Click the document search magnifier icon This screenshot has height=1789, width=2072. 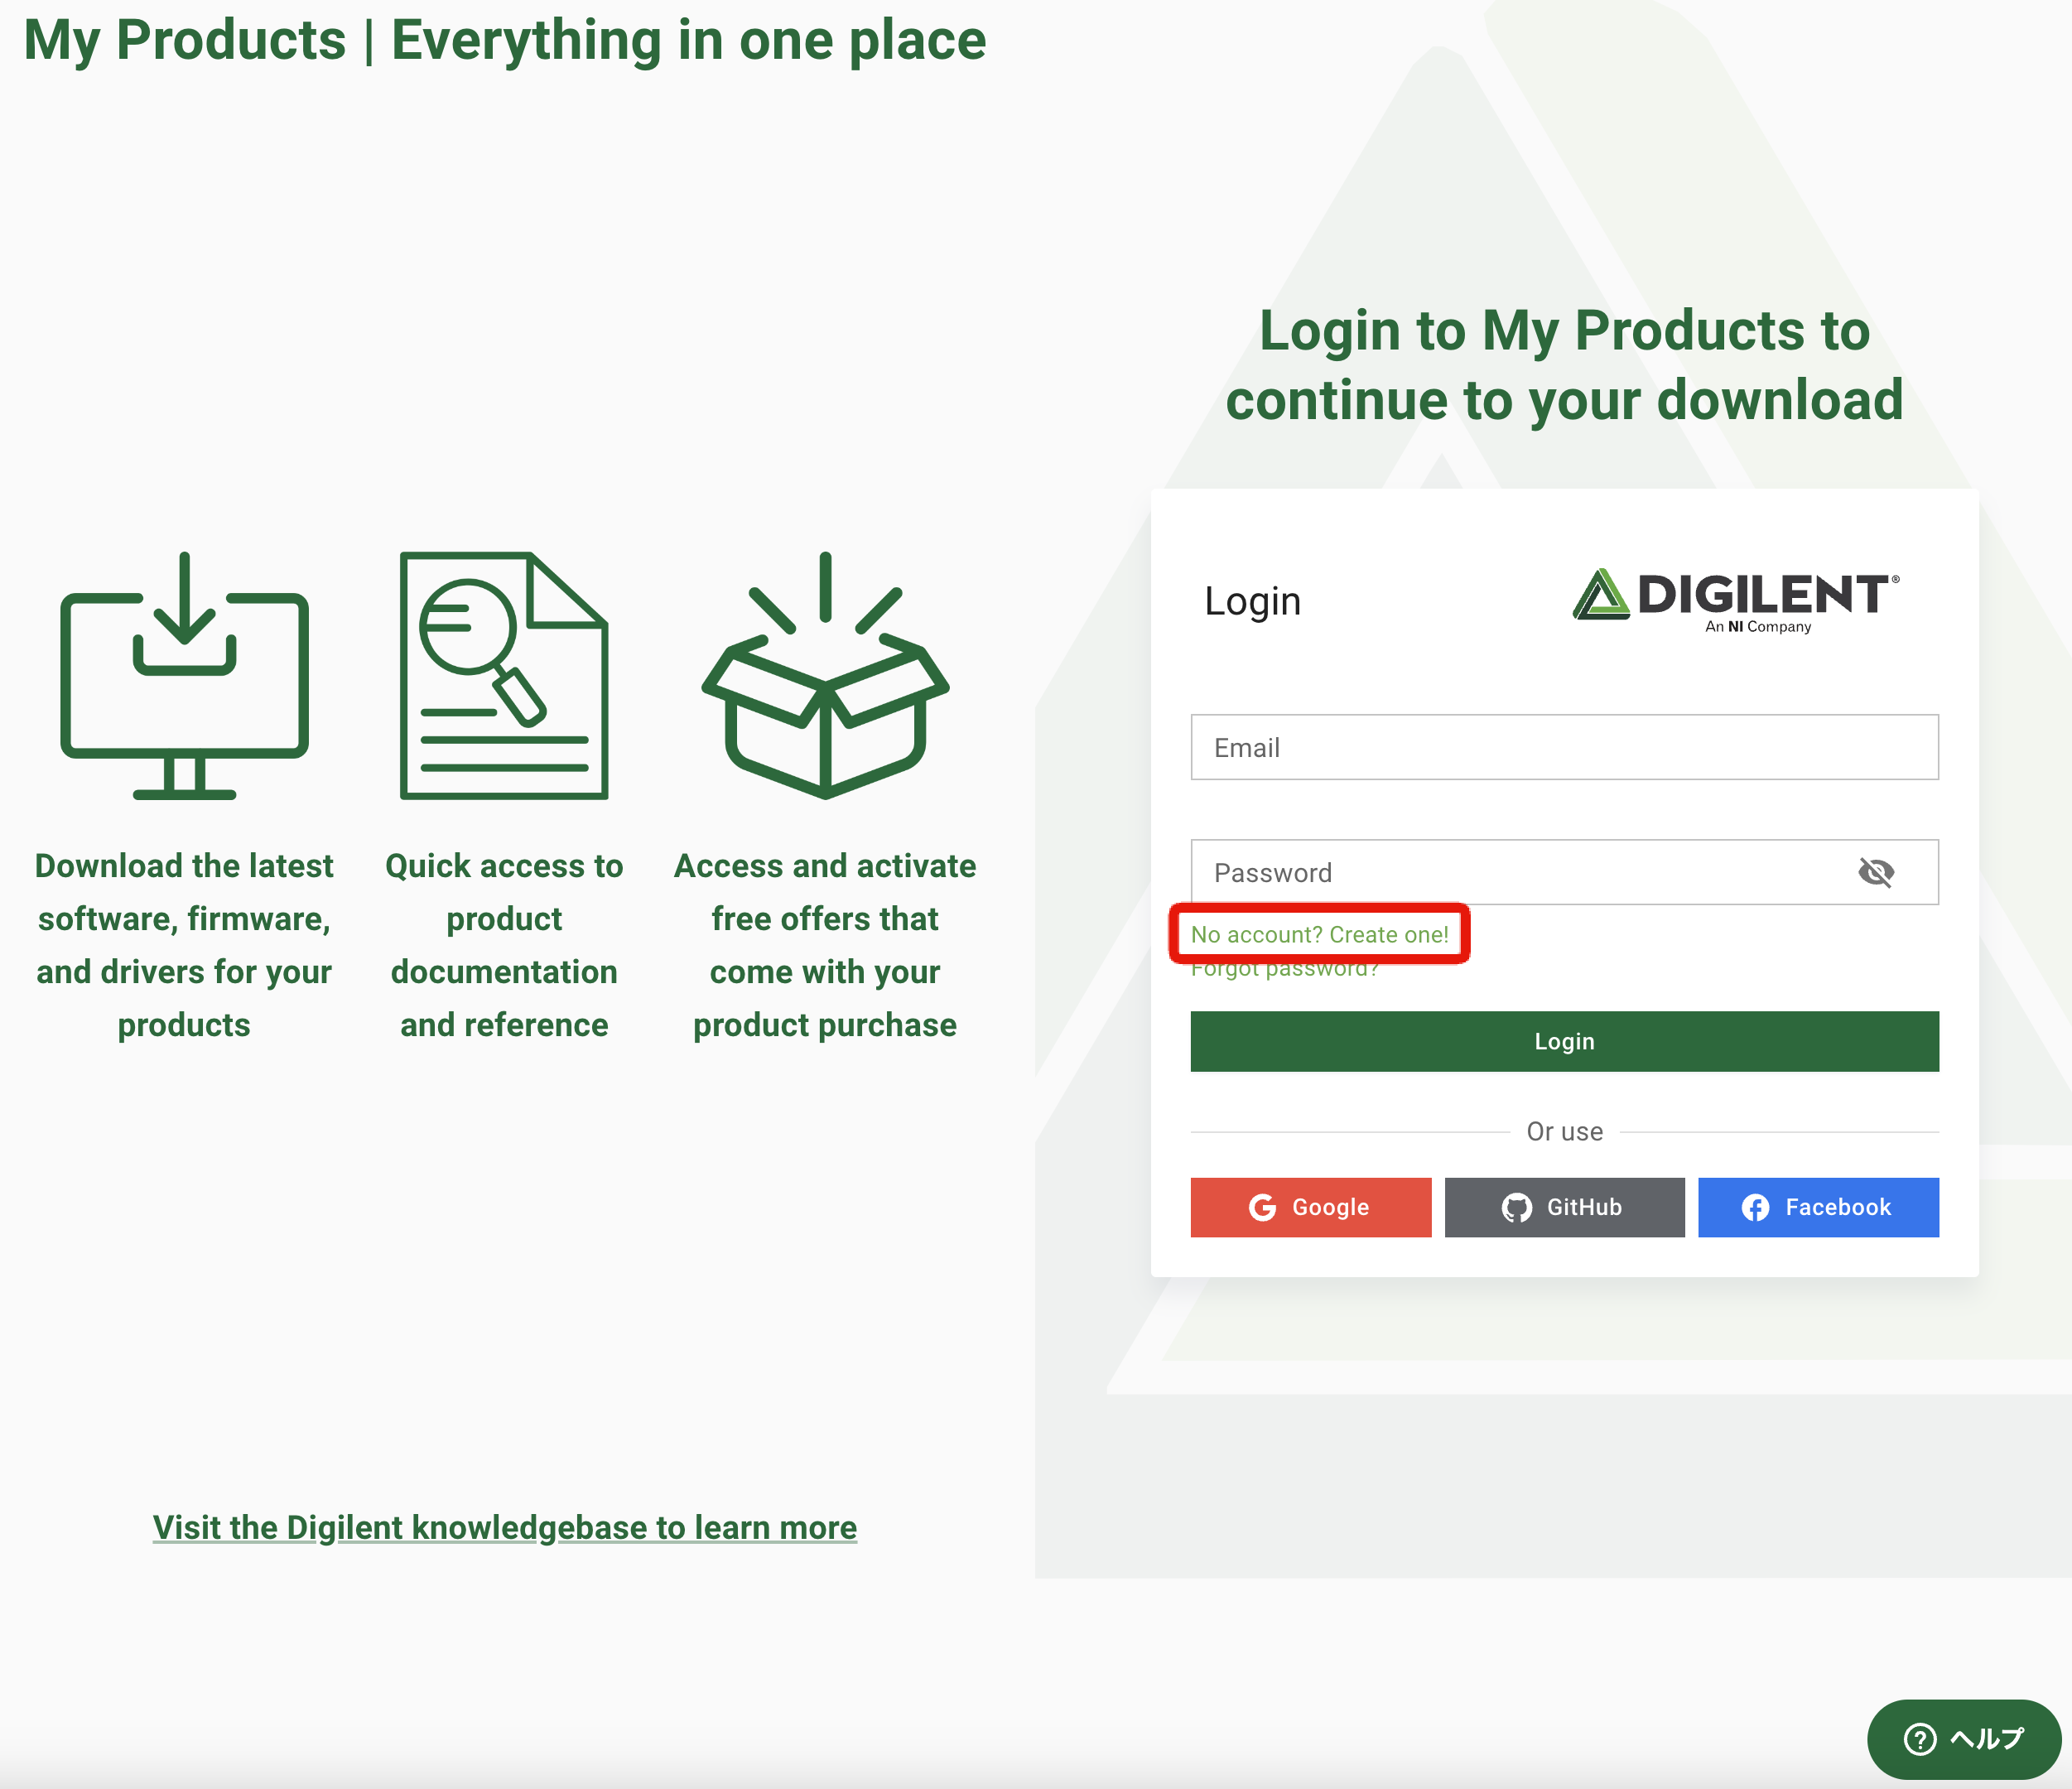pyautogui.click(x=503, y=676)
